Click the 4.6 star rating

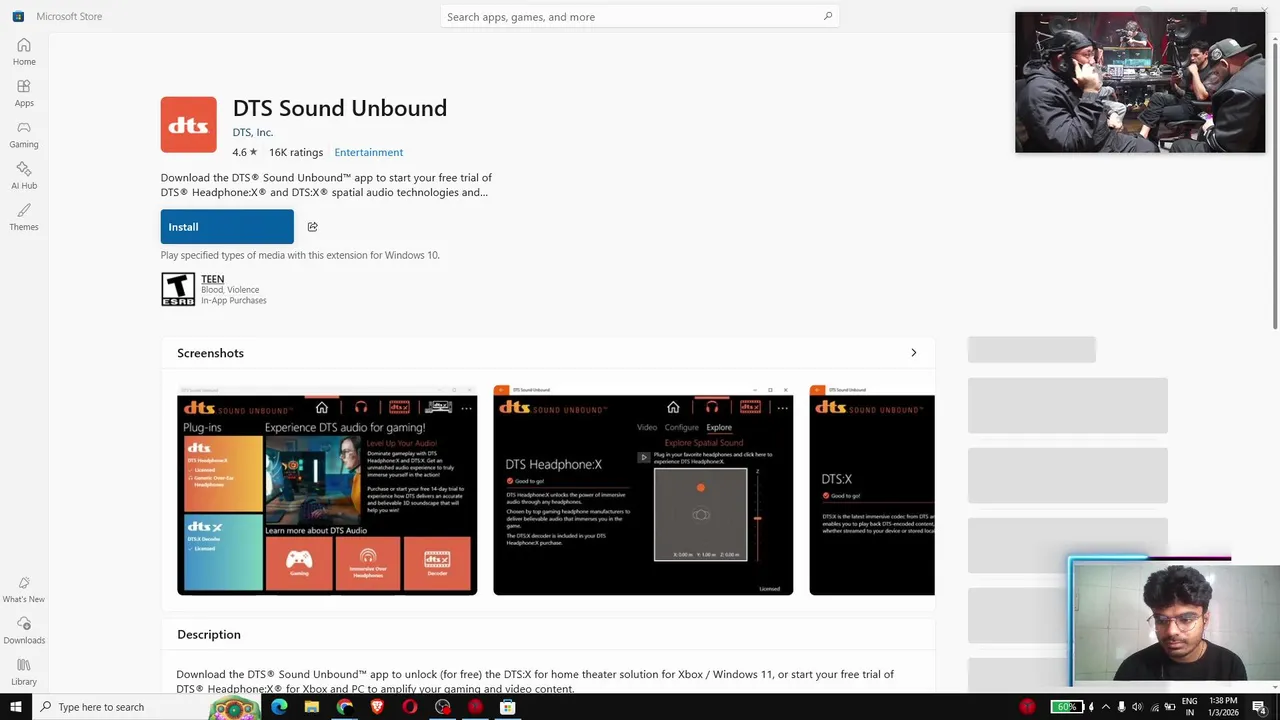coord(245,152)
